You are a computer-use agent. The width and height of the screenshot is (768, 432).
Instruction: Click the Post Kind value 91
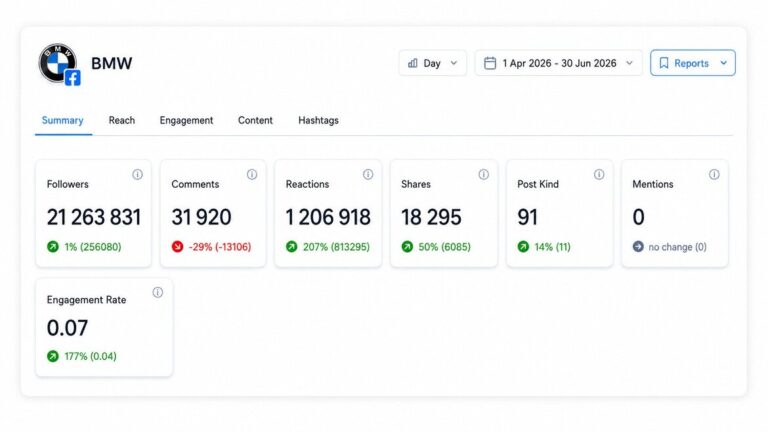pyautogui.click(x=528, y=217)
